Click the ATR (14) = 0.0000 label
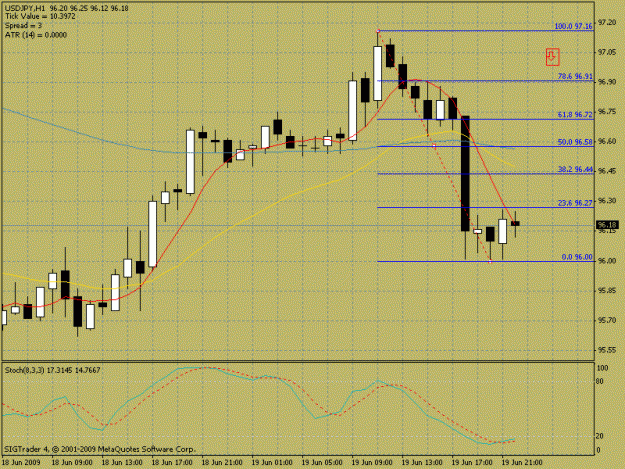The height and width of the screenshot is (469, 625). click(36, 35)
